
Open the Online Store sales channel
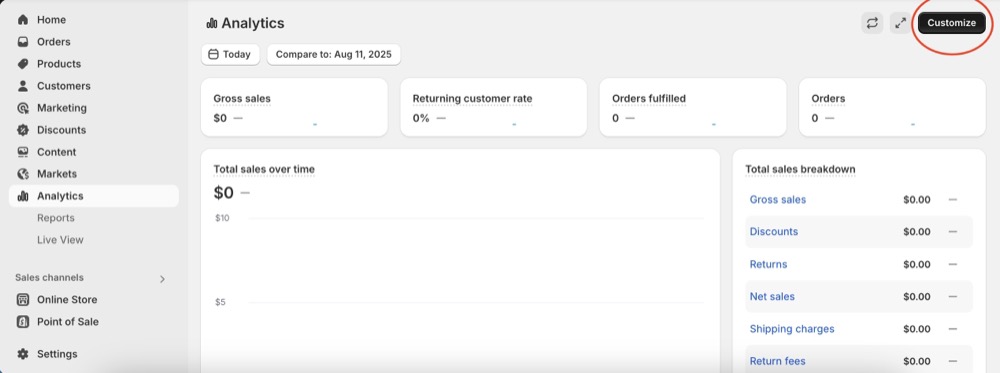click(x=94, y=300)
